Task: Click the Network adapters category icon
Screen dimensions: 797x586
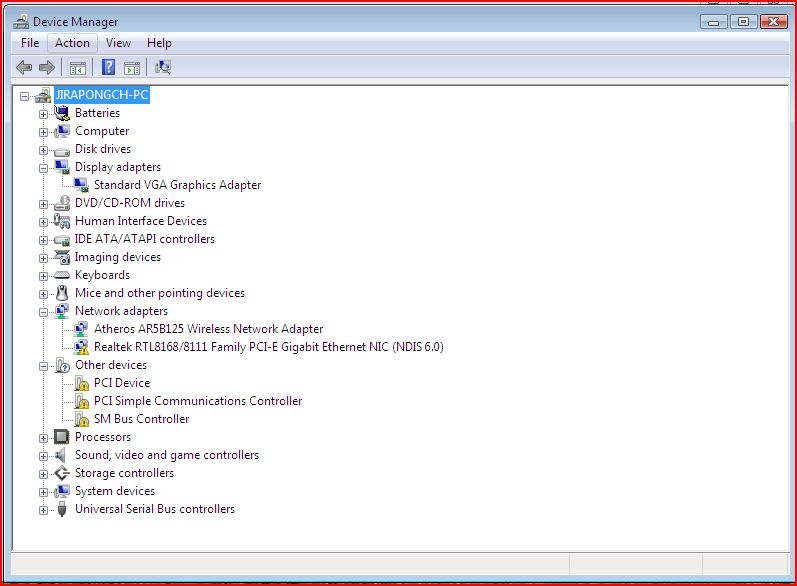Action: (62, 311)
